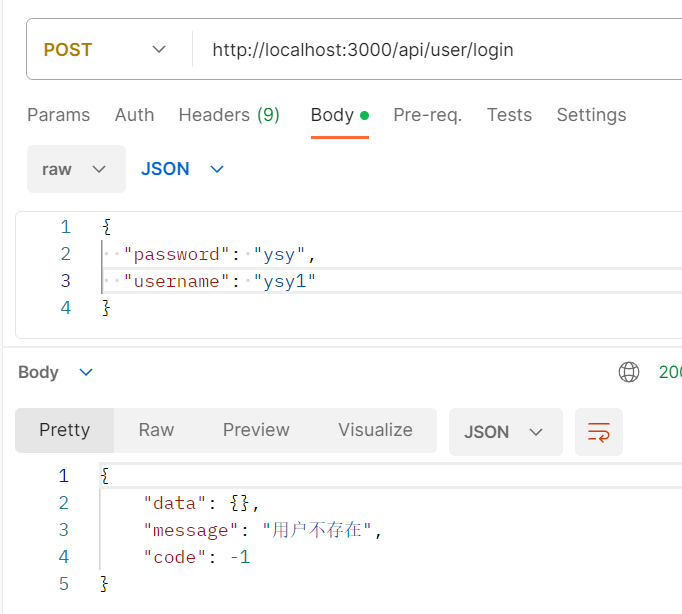Switch to the Settings tab
This screenshot has width=682, height=614.
[591, 115]
